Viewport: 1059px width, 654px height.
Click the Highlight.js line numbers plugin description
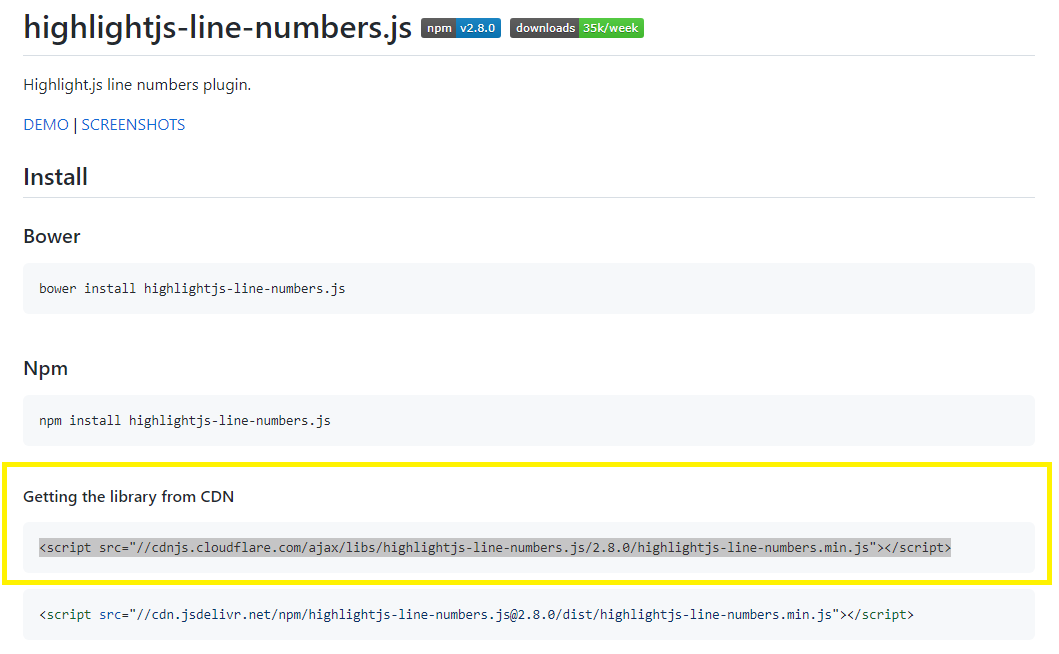137,85
